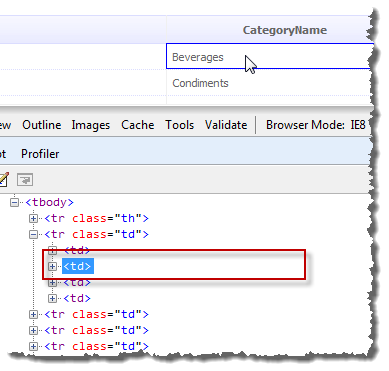The width and height of the screenshot is (389, 371).
Task: Click the Condiments table cell
Action: tap(268, 83)
